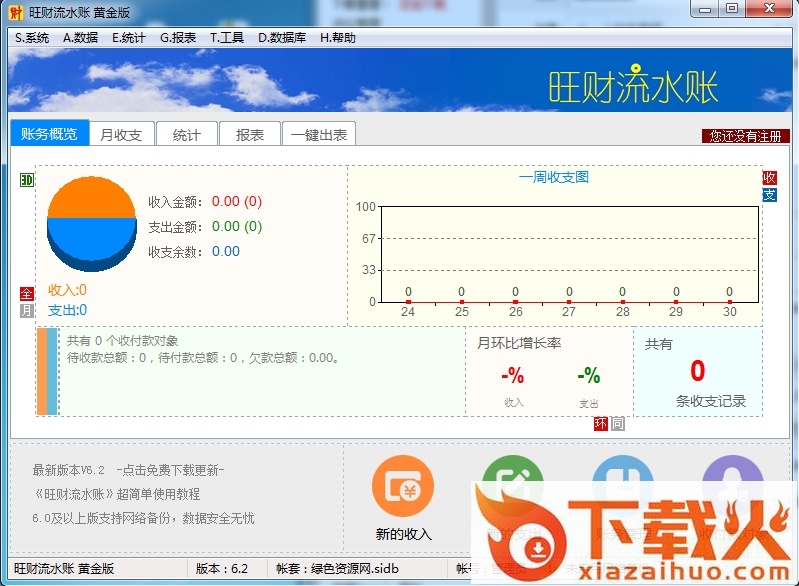Click the green 新的支出 icon
This screenshot has width=799, height=586.
tap(513, 486)
